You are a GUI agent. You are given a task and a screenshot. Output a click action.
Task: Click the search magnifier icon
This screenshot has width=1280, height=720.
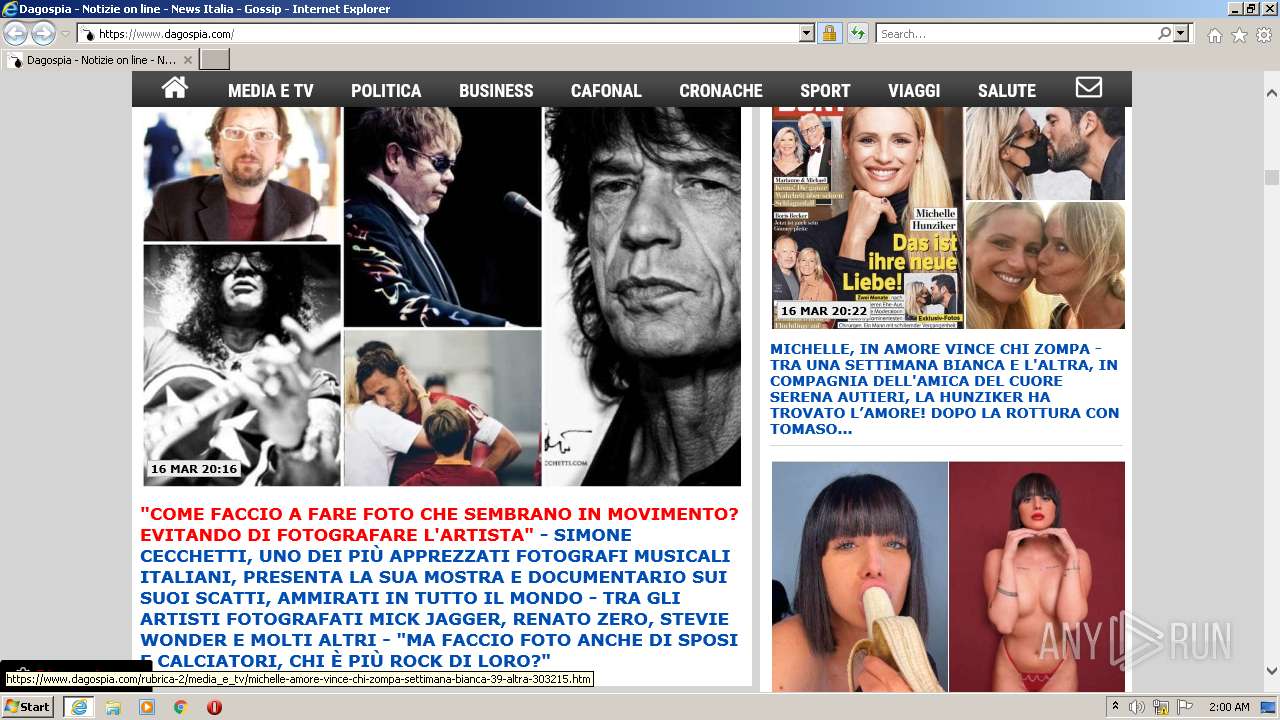pyautogui.click(x=1164, y=33)
